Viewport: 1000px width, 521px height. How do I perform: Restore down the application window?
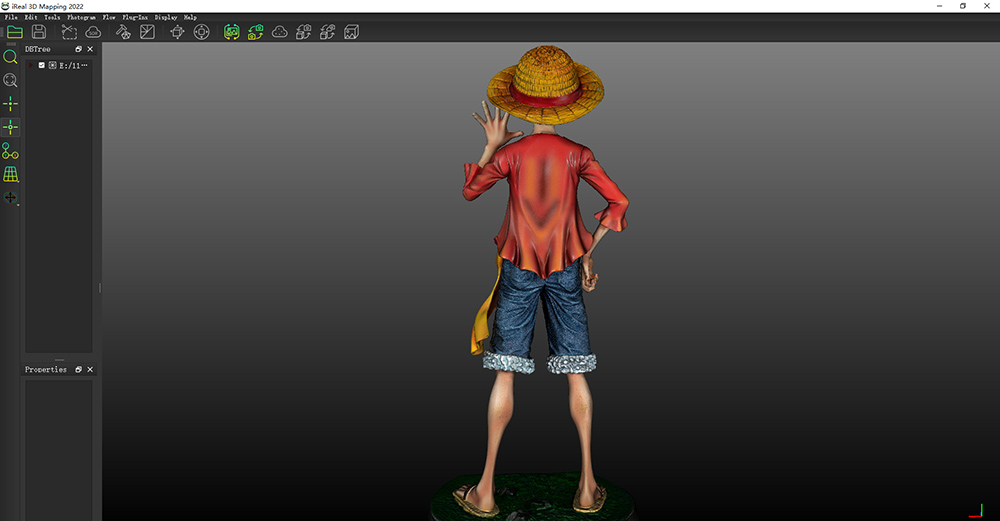(963, 6)
